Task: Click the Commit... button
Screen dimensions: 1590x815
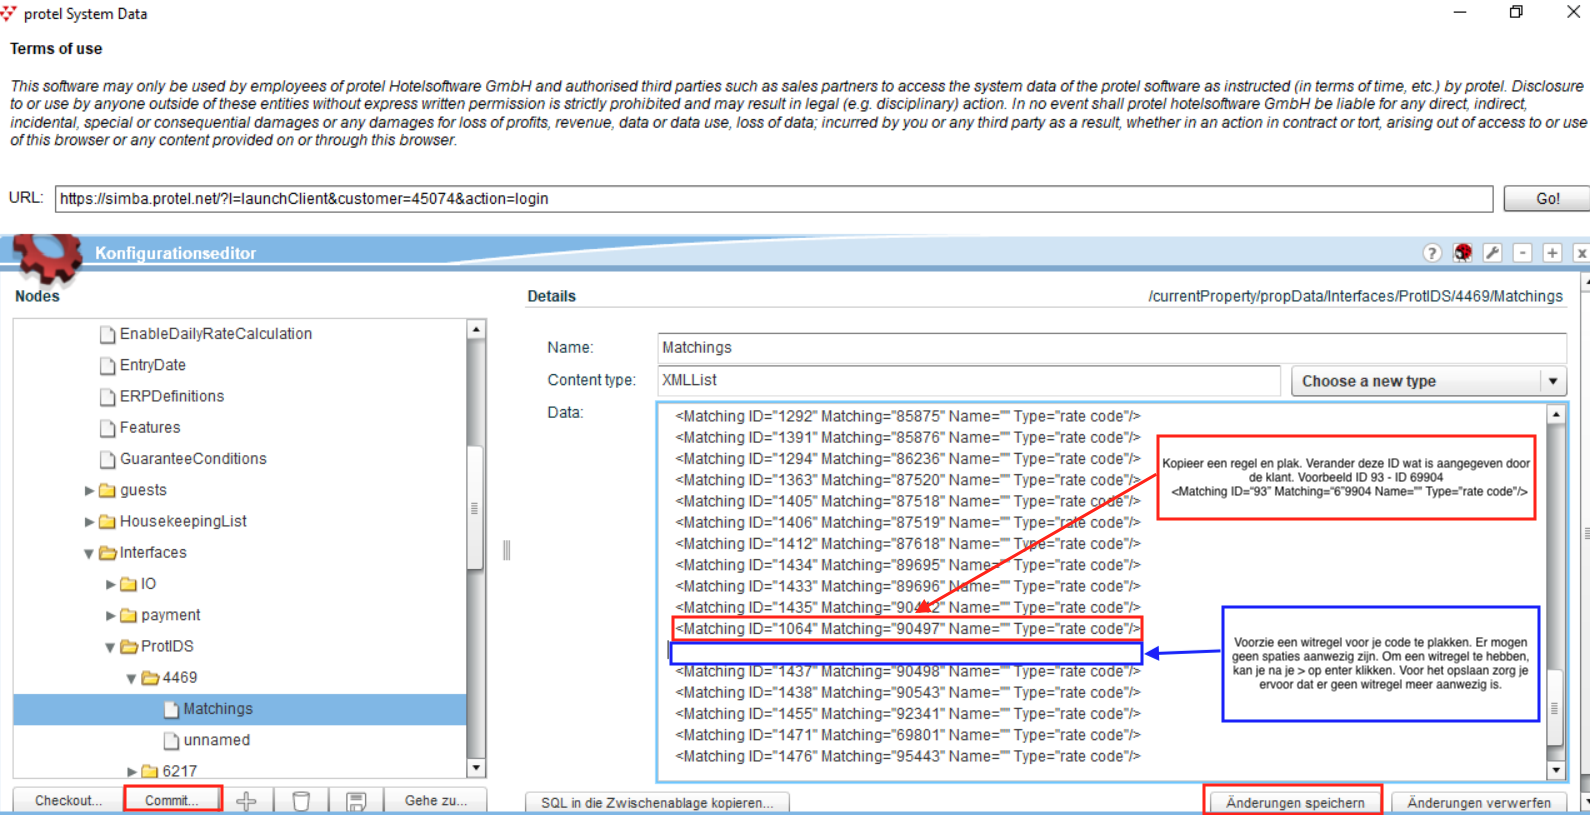Action: click(173, 801)
